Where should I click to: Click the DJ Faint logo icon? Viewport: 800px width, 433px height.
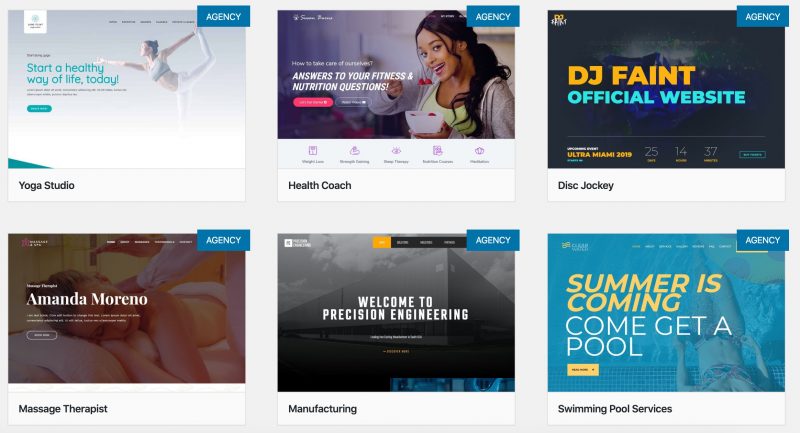tap(559, 20)
